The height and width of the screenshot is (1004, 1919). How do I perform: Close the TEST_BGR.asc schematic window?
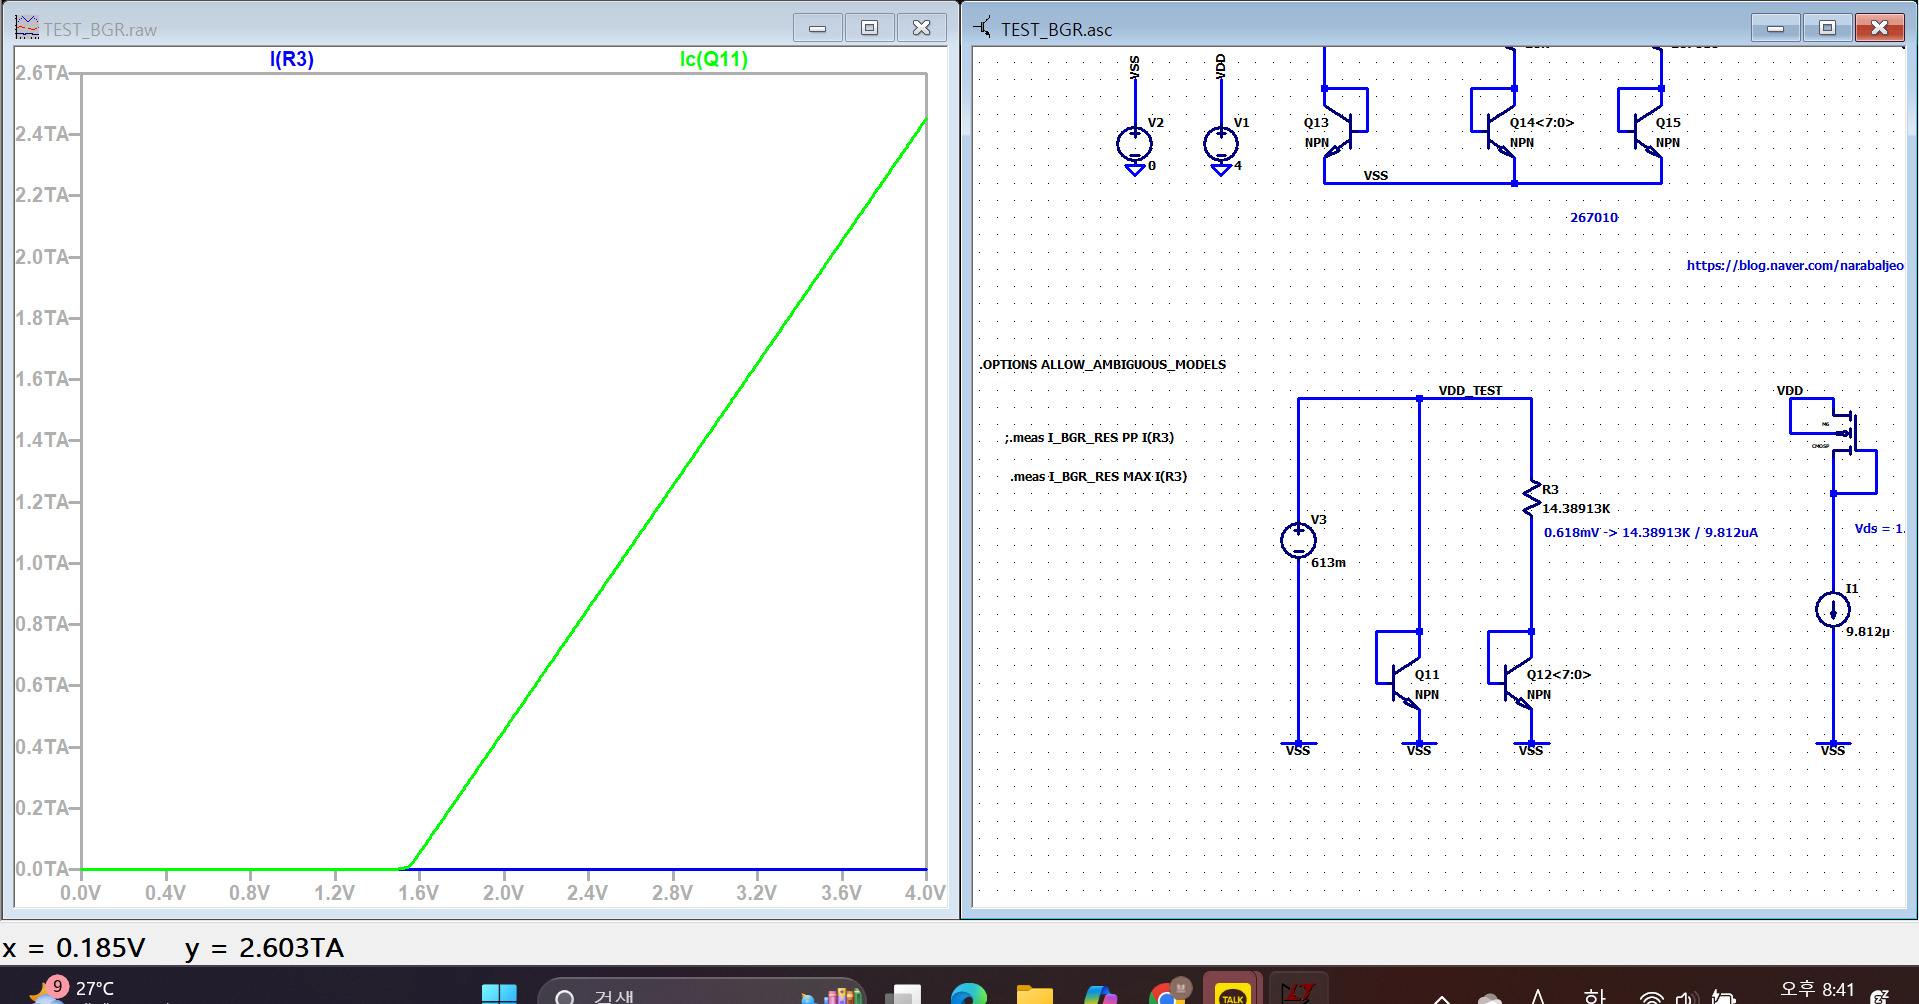[1880, 28]
